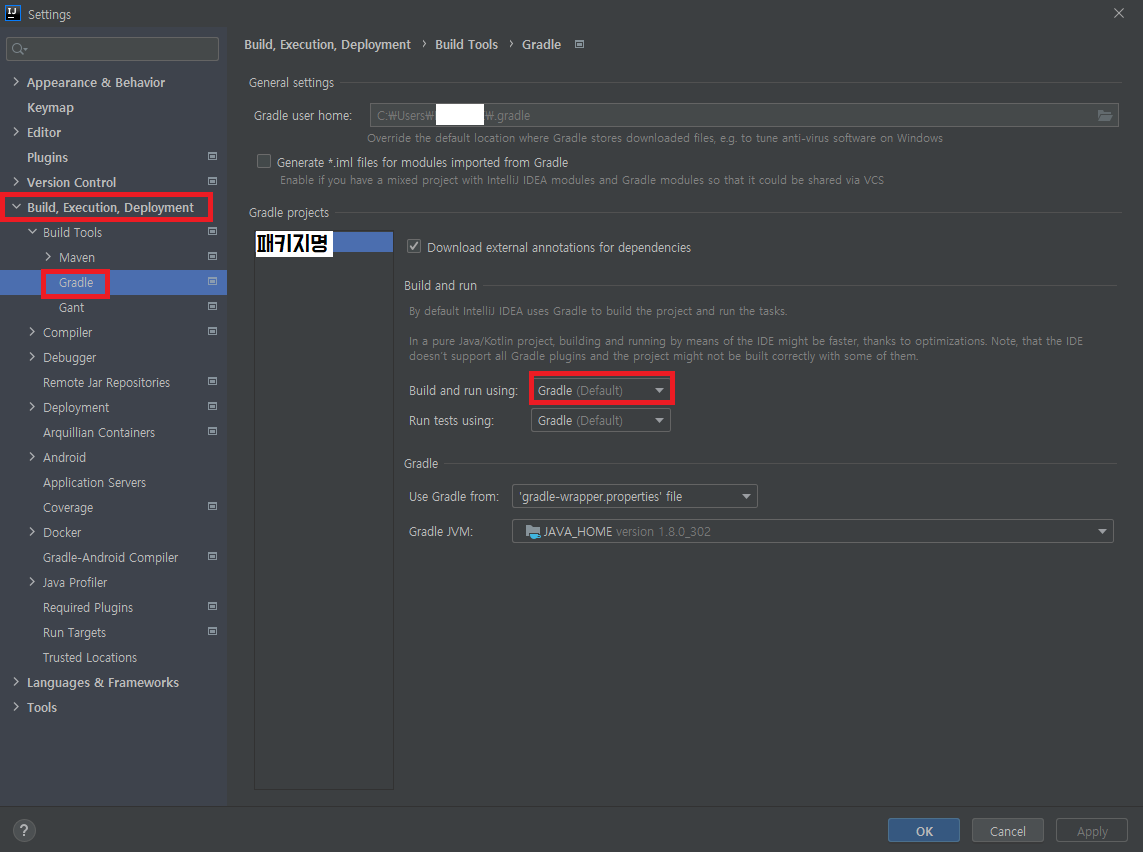Open the Use Gradle from dropdown

635,496
